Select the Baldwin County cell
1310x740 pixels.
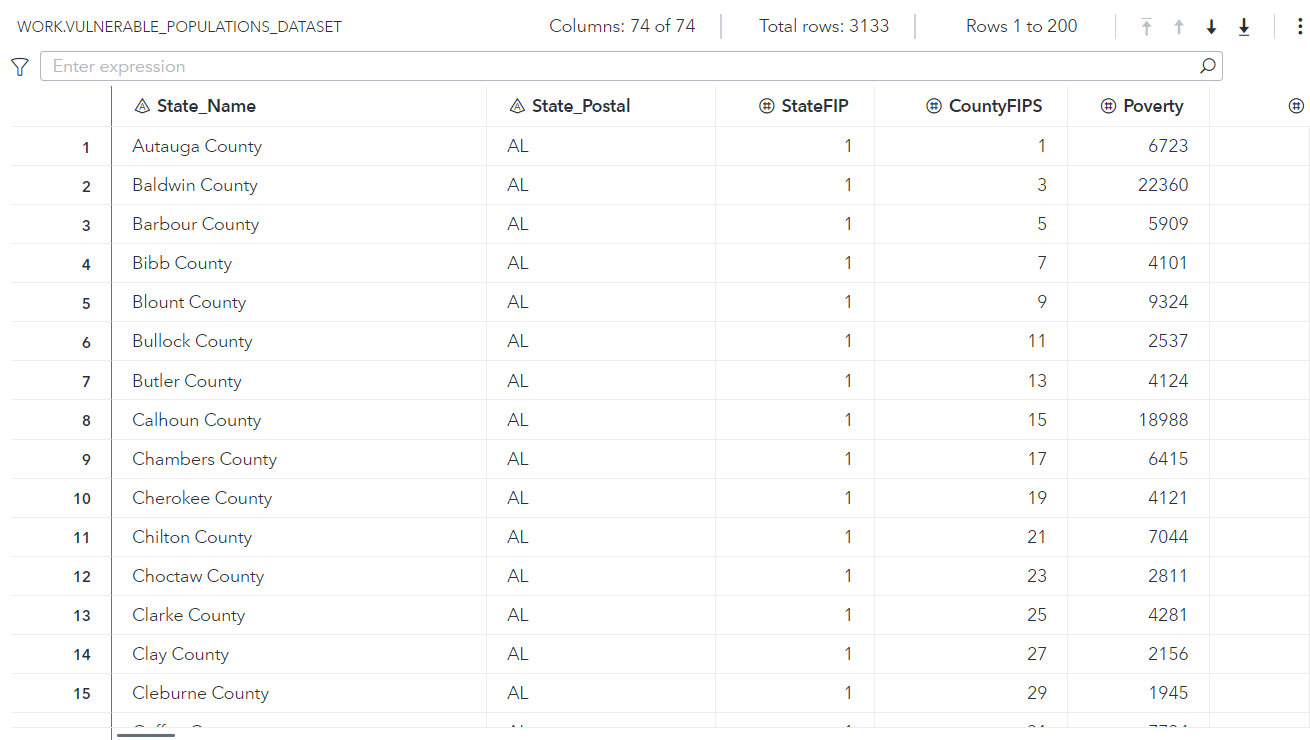point(194,184)
